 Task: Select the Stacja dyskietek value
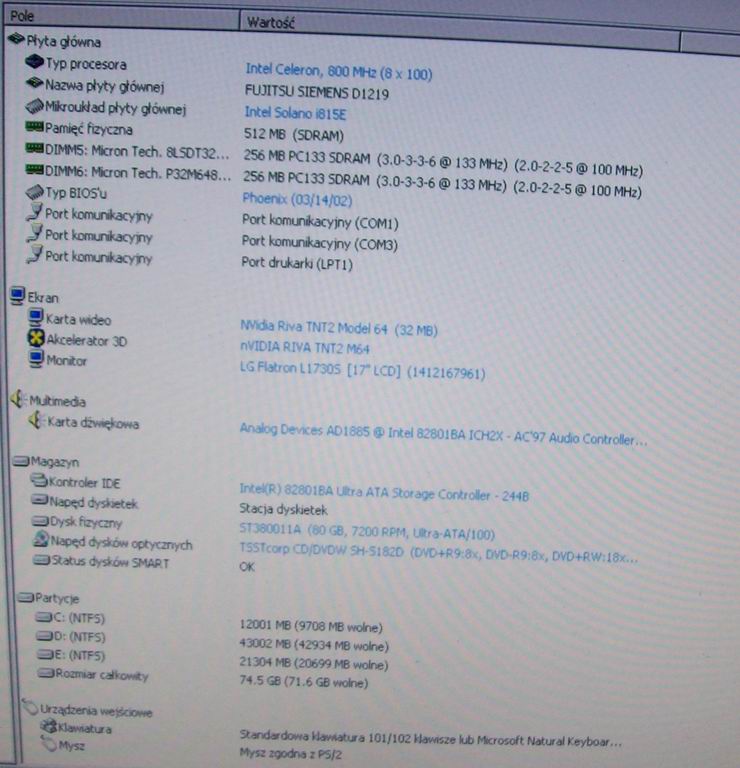tap(283, 510)
